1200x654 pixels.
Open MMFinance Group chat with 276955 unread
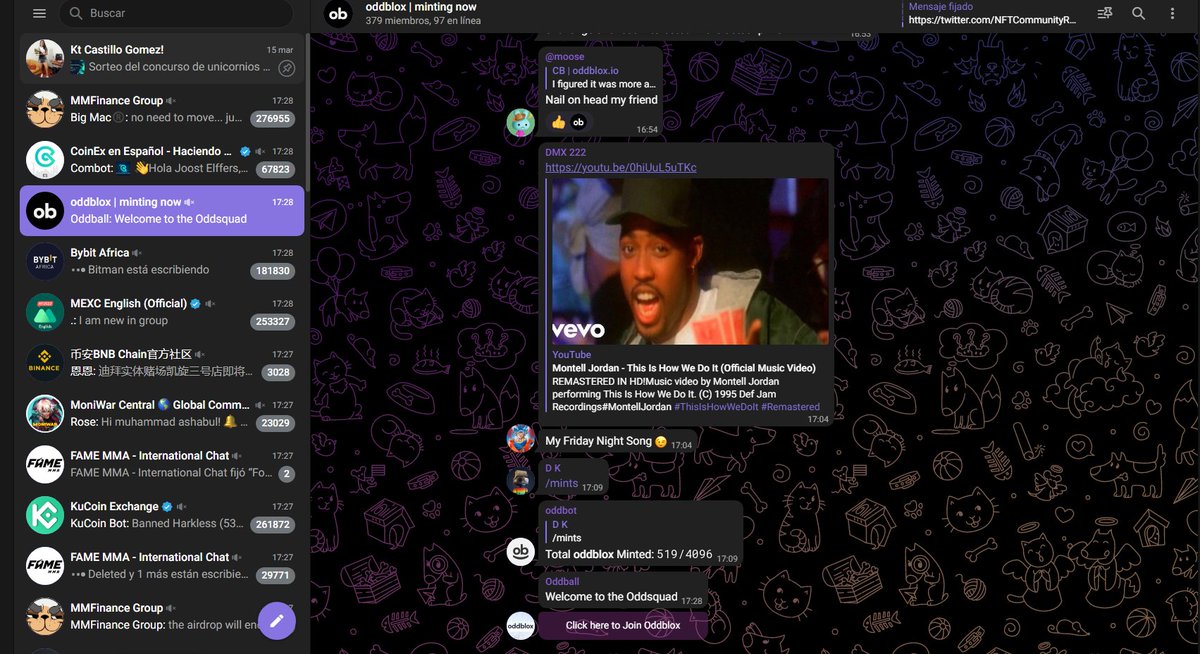(x=160, y=109)
